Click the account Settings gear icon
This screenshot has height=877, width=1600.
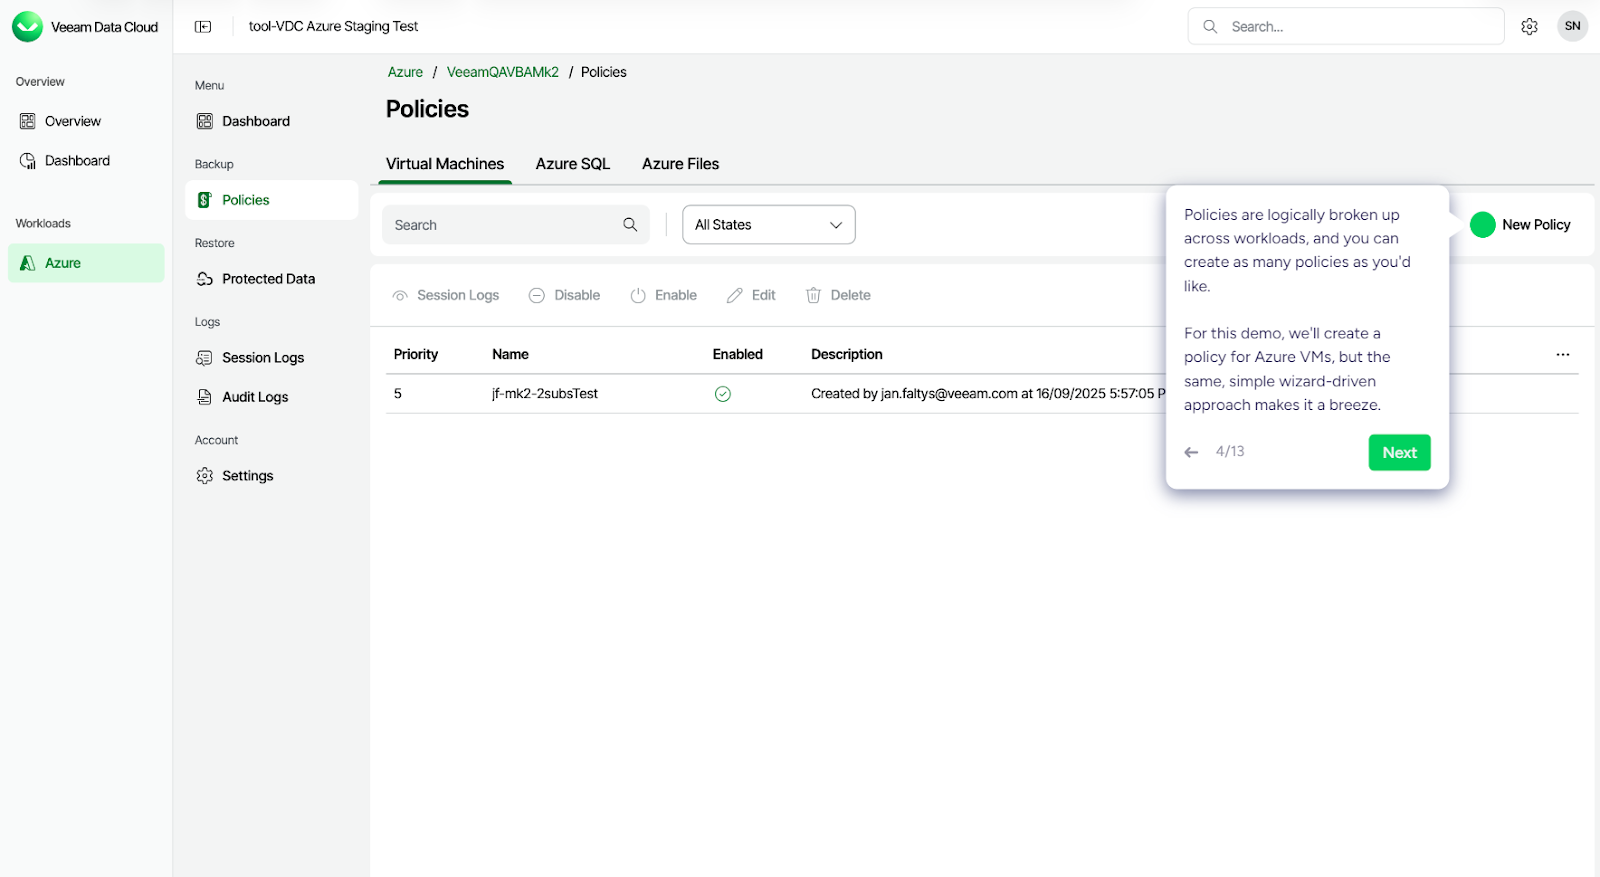(205, 476)
